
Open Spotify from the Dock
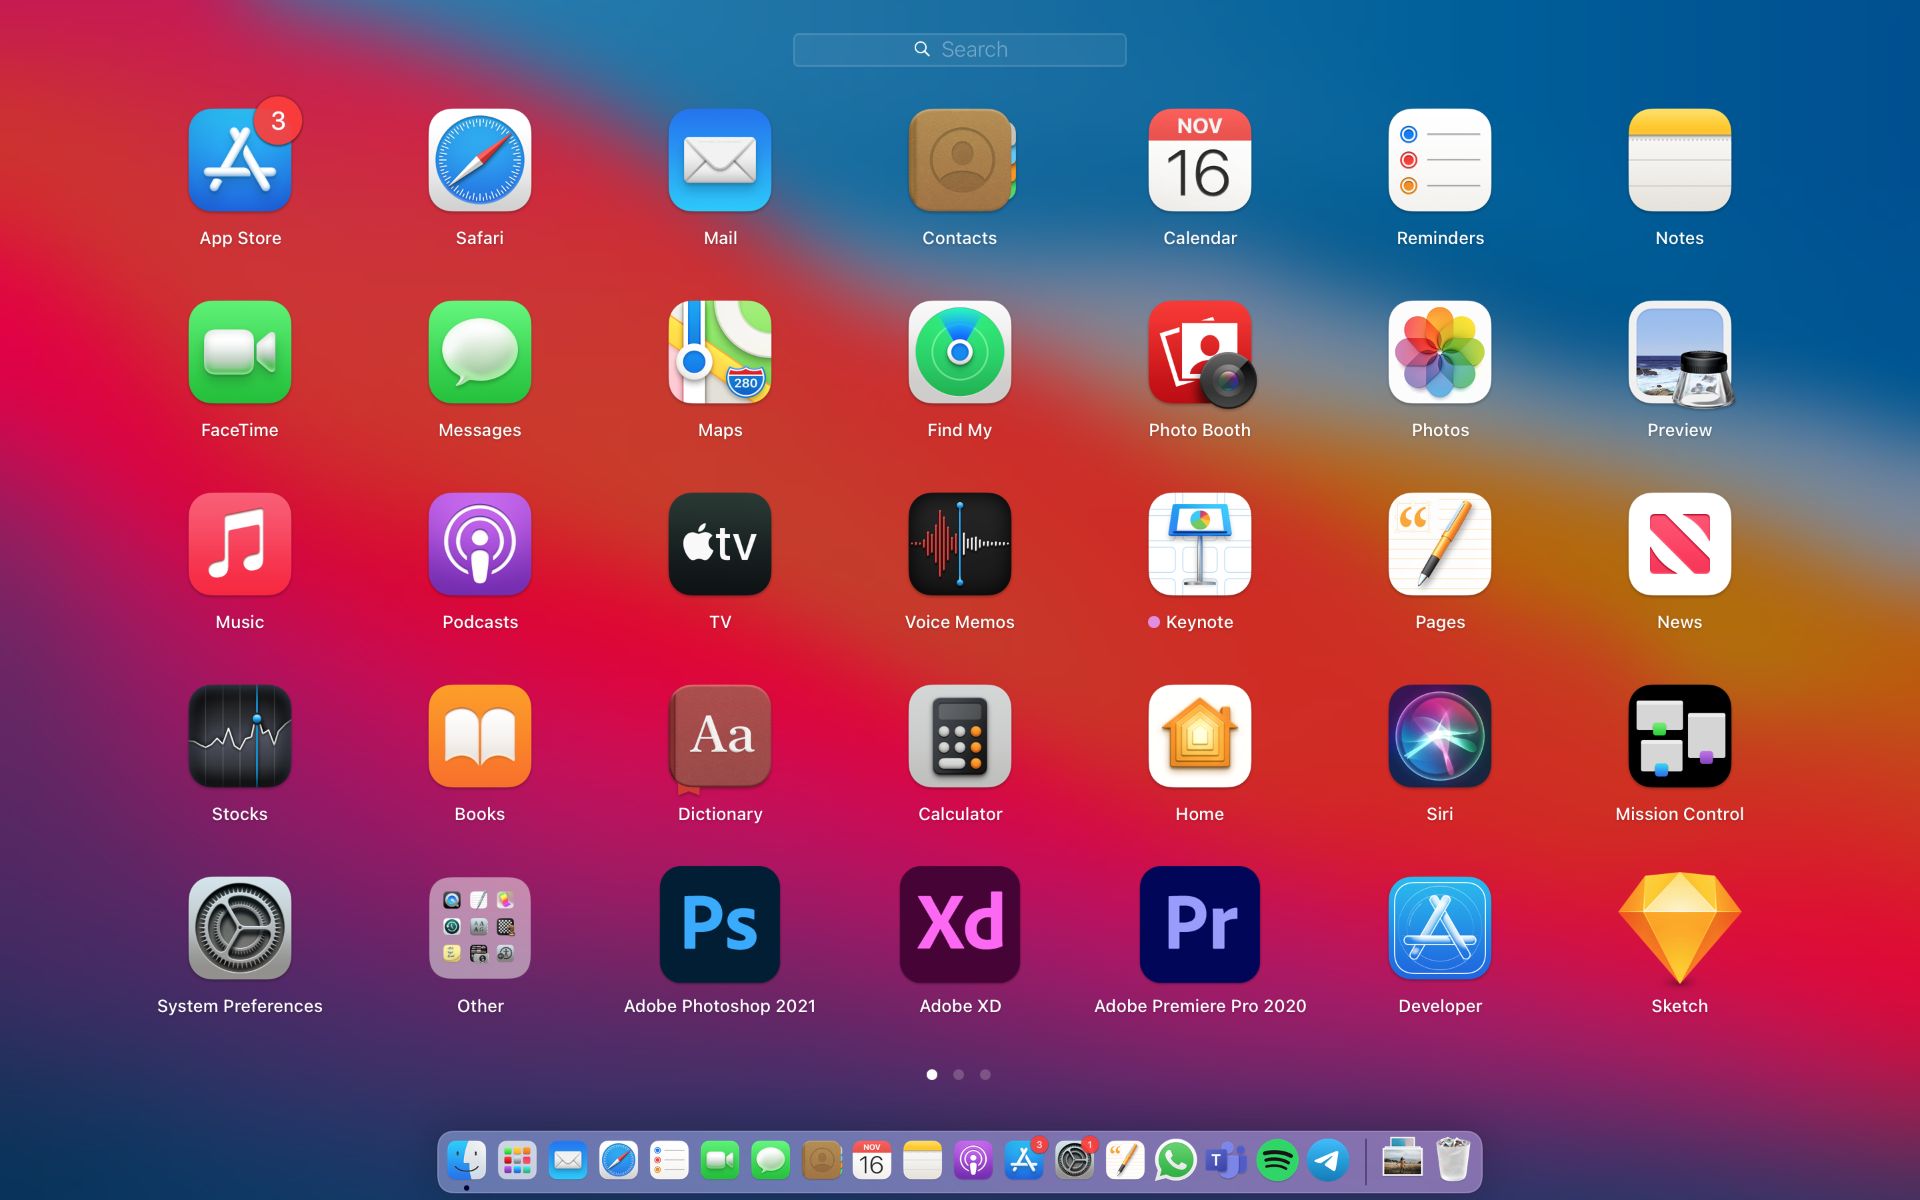(1277, 1161)
